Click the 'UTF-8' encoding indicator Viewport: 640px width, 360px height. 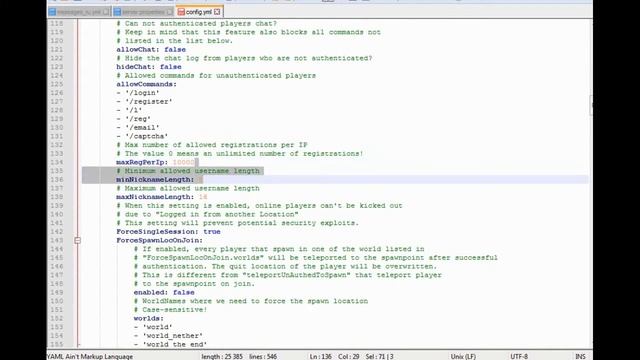(x=519, y=356)
